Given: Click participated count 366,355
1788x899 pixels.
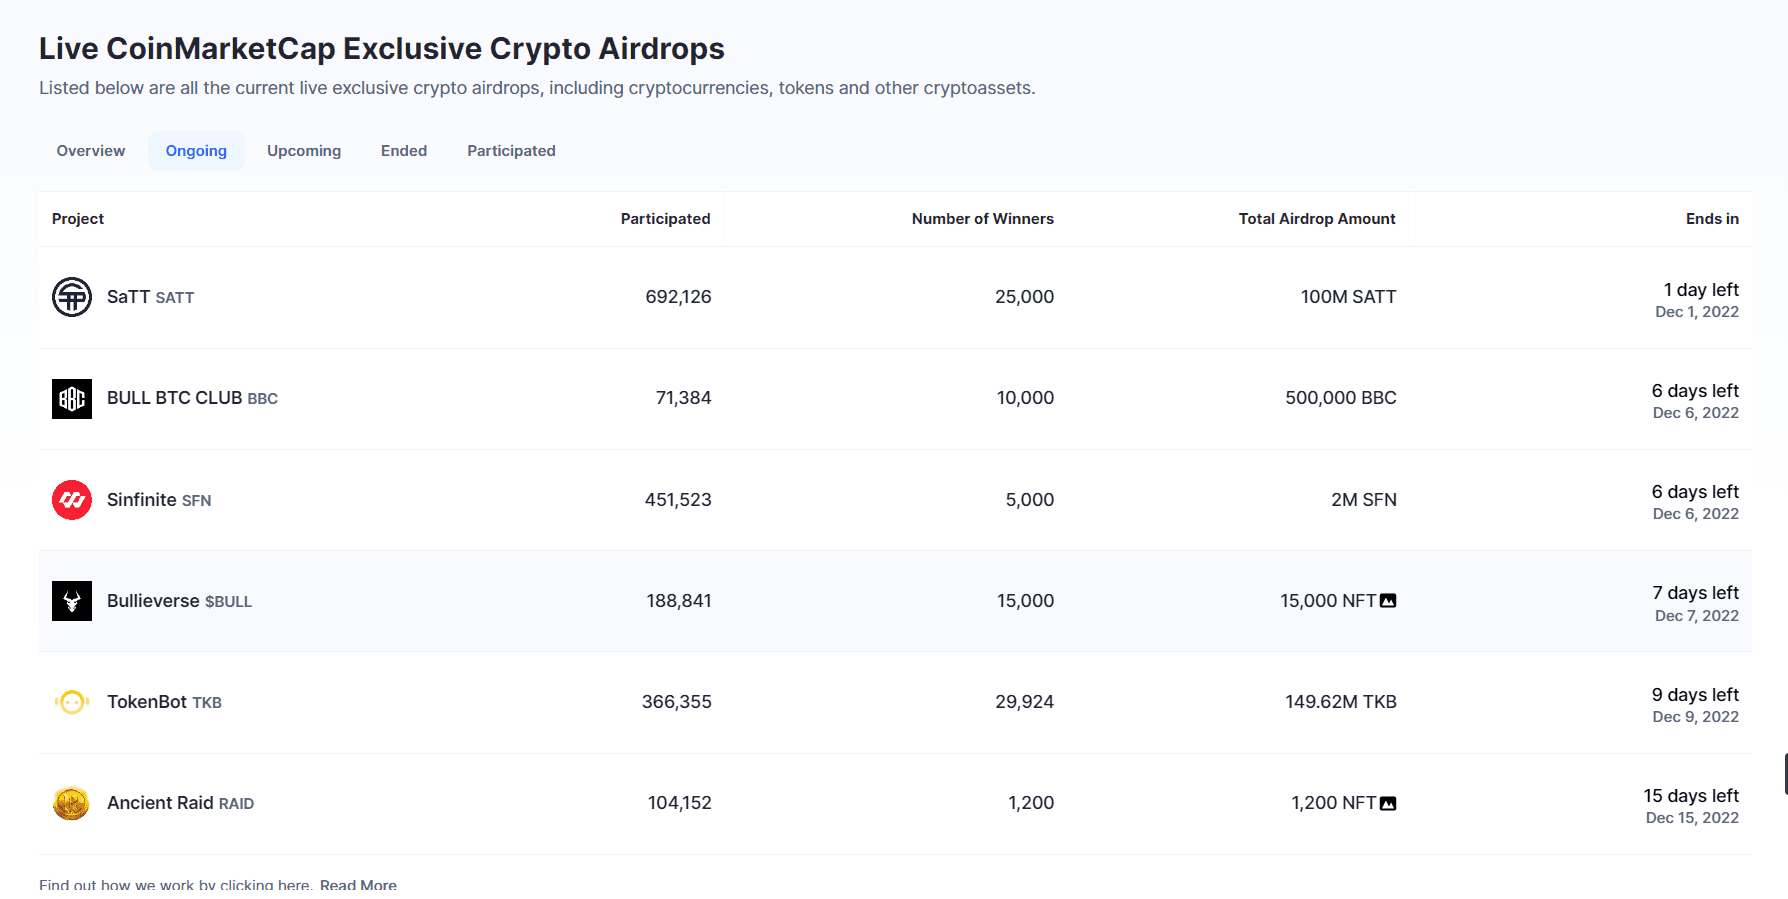Looking at the screenshot, I should point(677,702).
